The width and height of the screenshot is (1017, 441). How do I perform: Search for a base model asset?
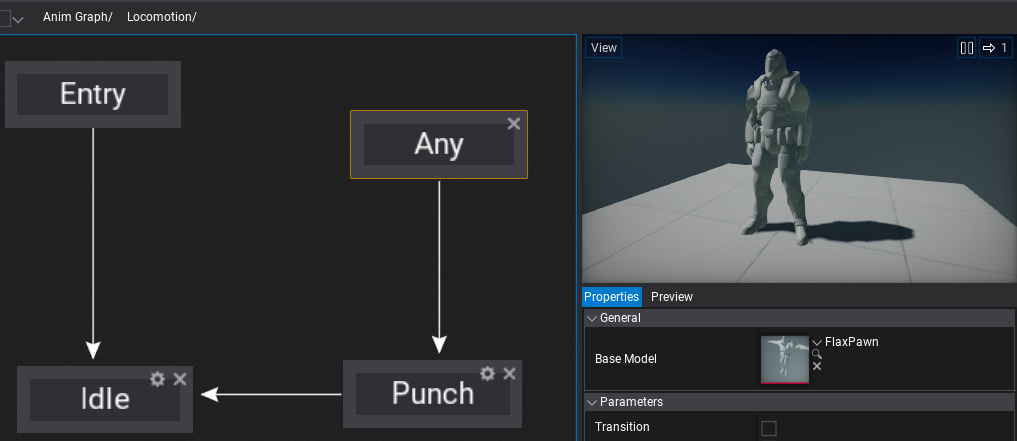pos(817,354)
